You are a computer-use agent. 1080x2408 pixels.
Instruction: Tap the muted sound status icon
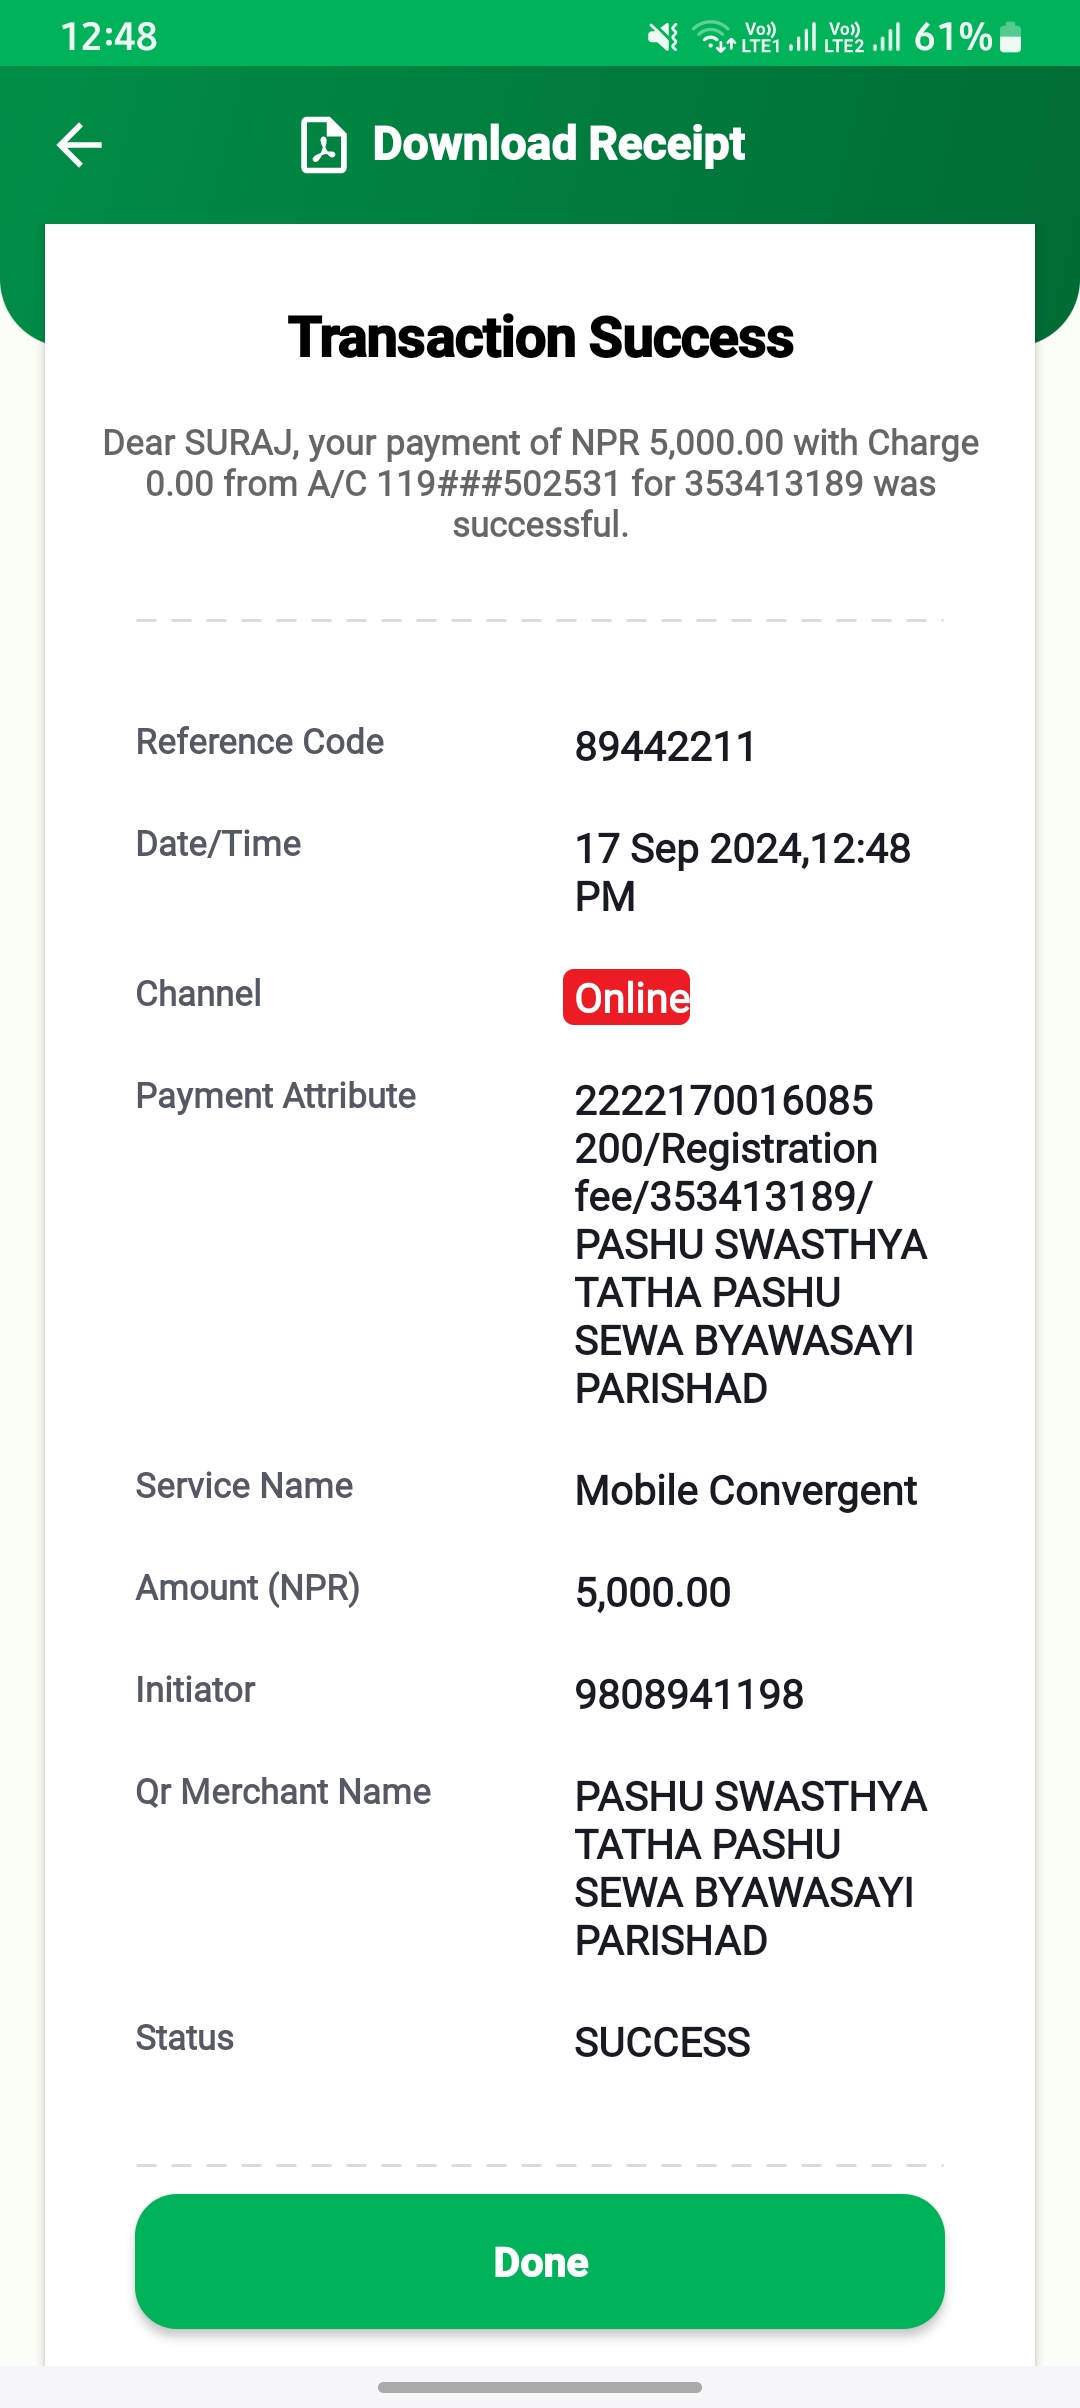point(662,38)
